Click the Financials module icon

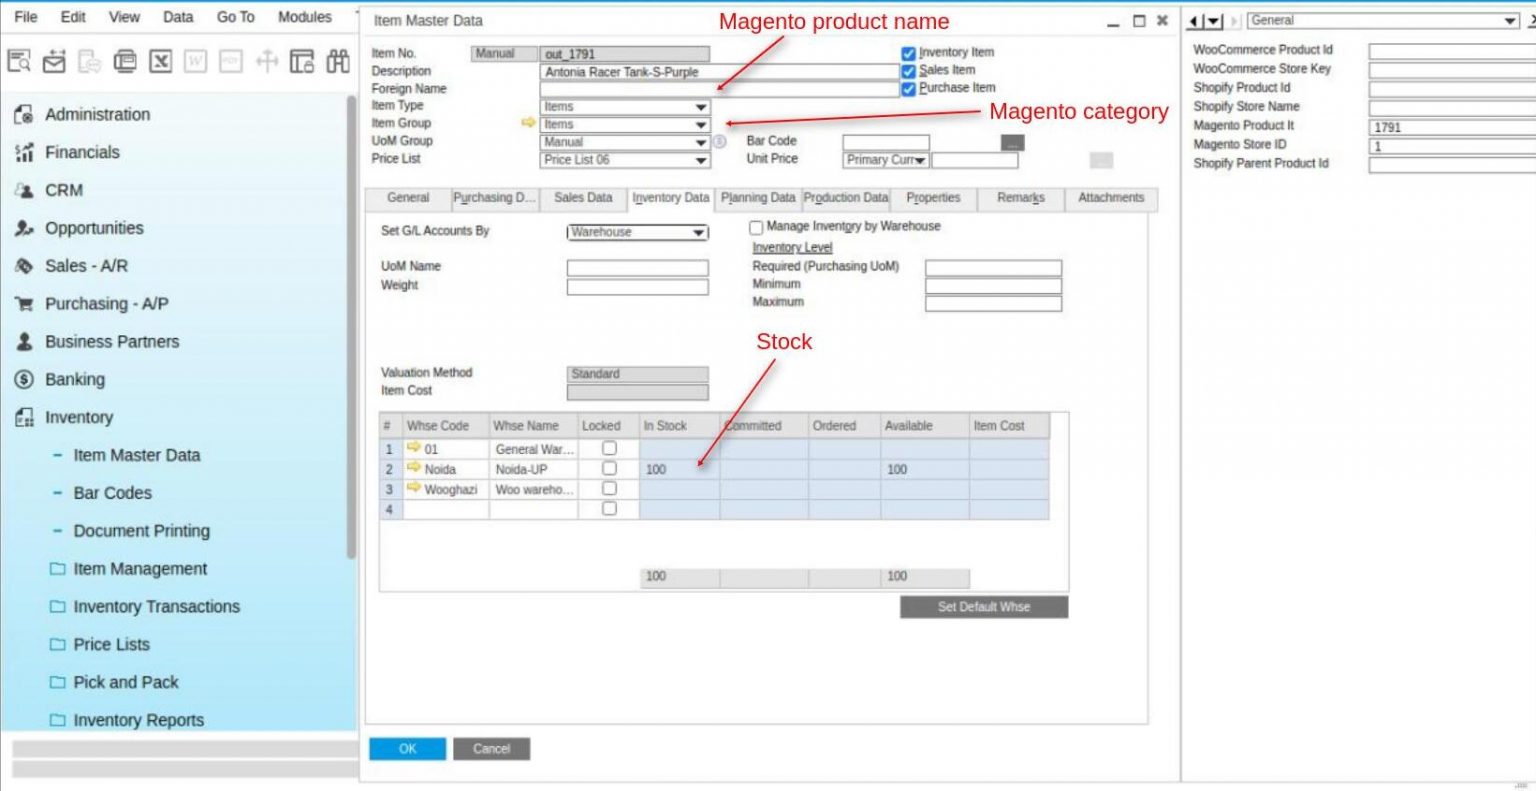click(x=22, y=152)
